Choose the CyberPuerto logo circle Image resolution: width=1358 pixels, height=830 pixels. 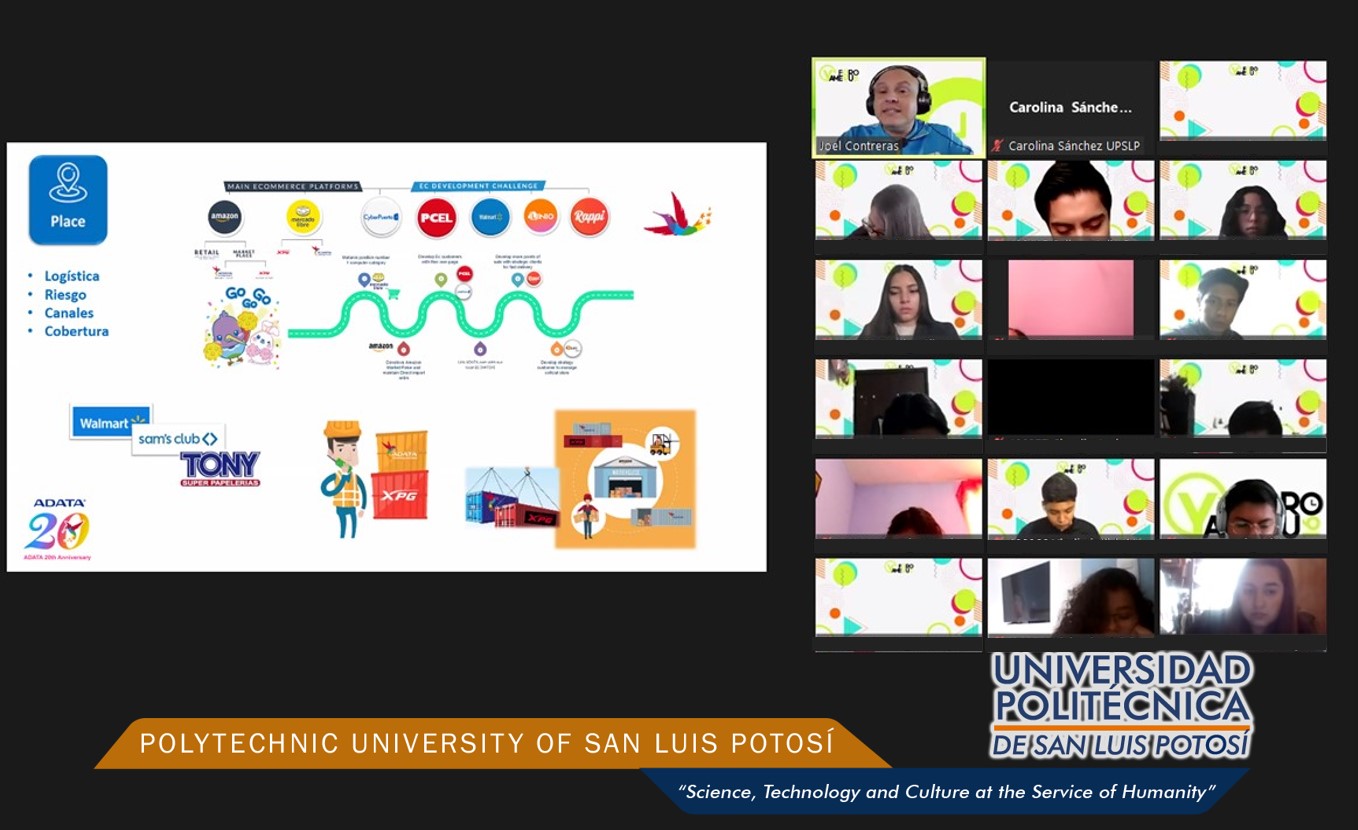(x=381, y=217)
